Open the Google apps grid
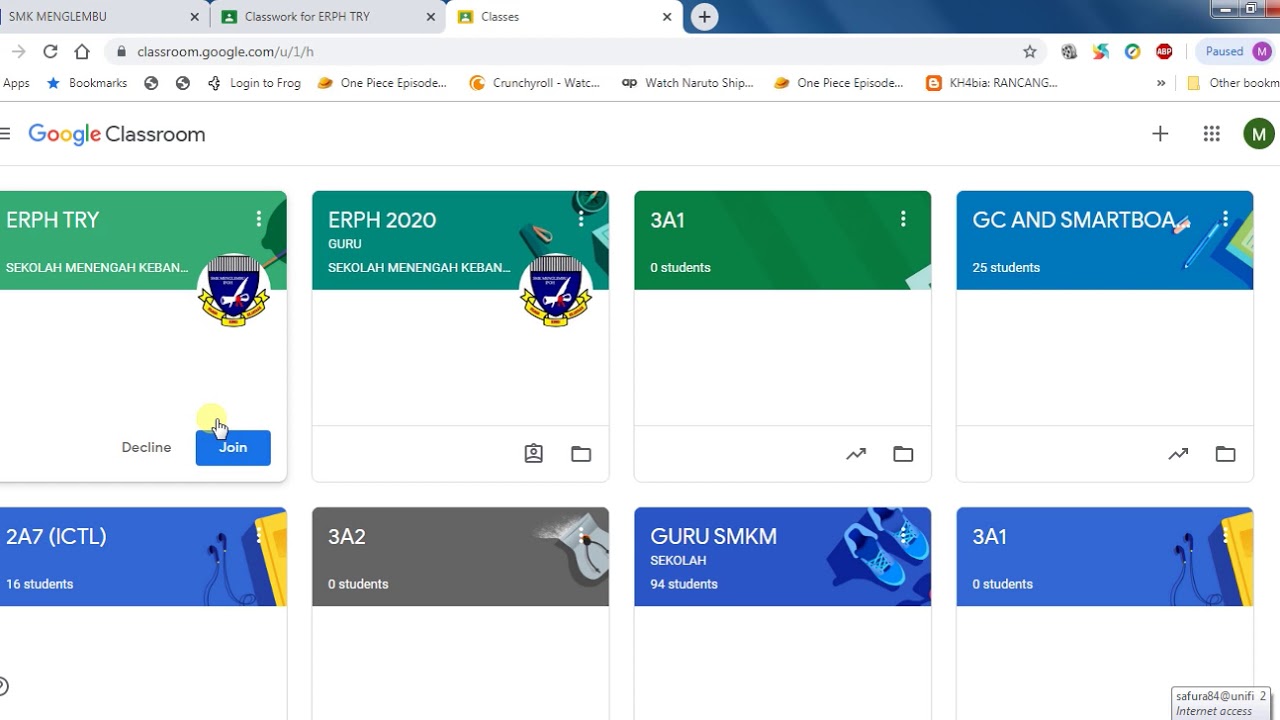The height and width of the screenshot is (720, 1280). point(1212,134)
